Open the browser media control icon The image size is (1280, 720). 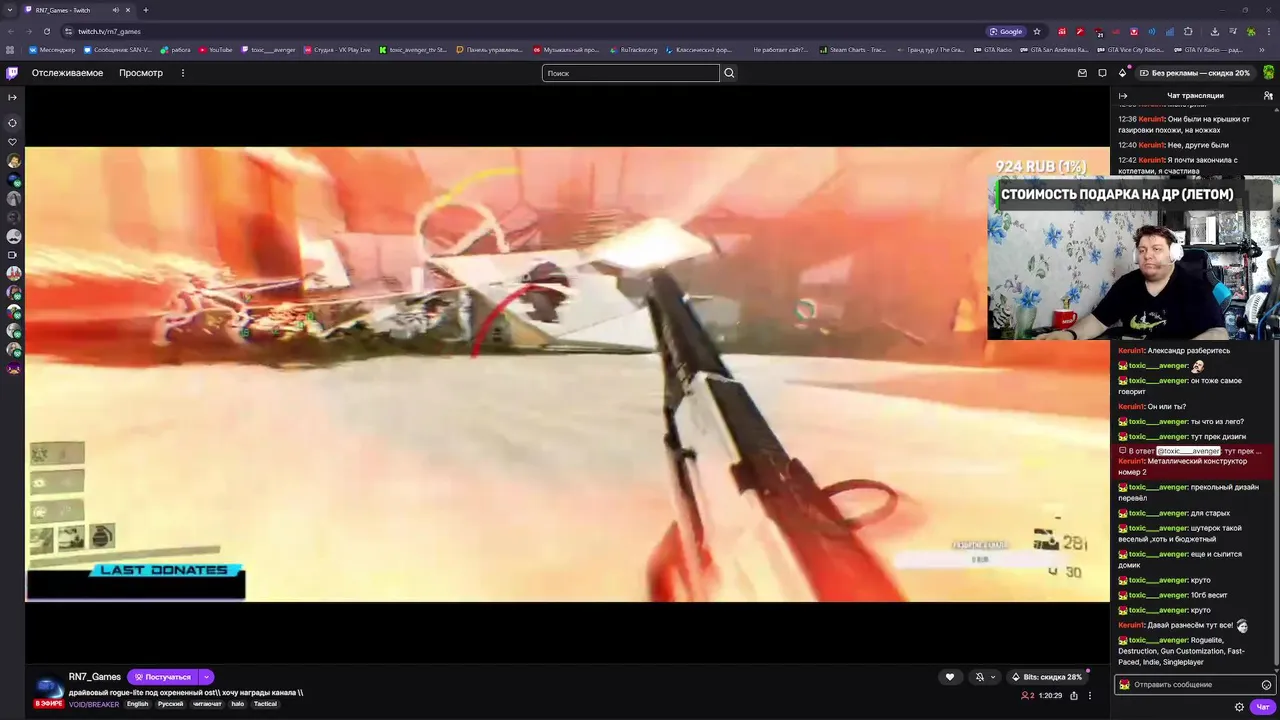point(1232,31)
